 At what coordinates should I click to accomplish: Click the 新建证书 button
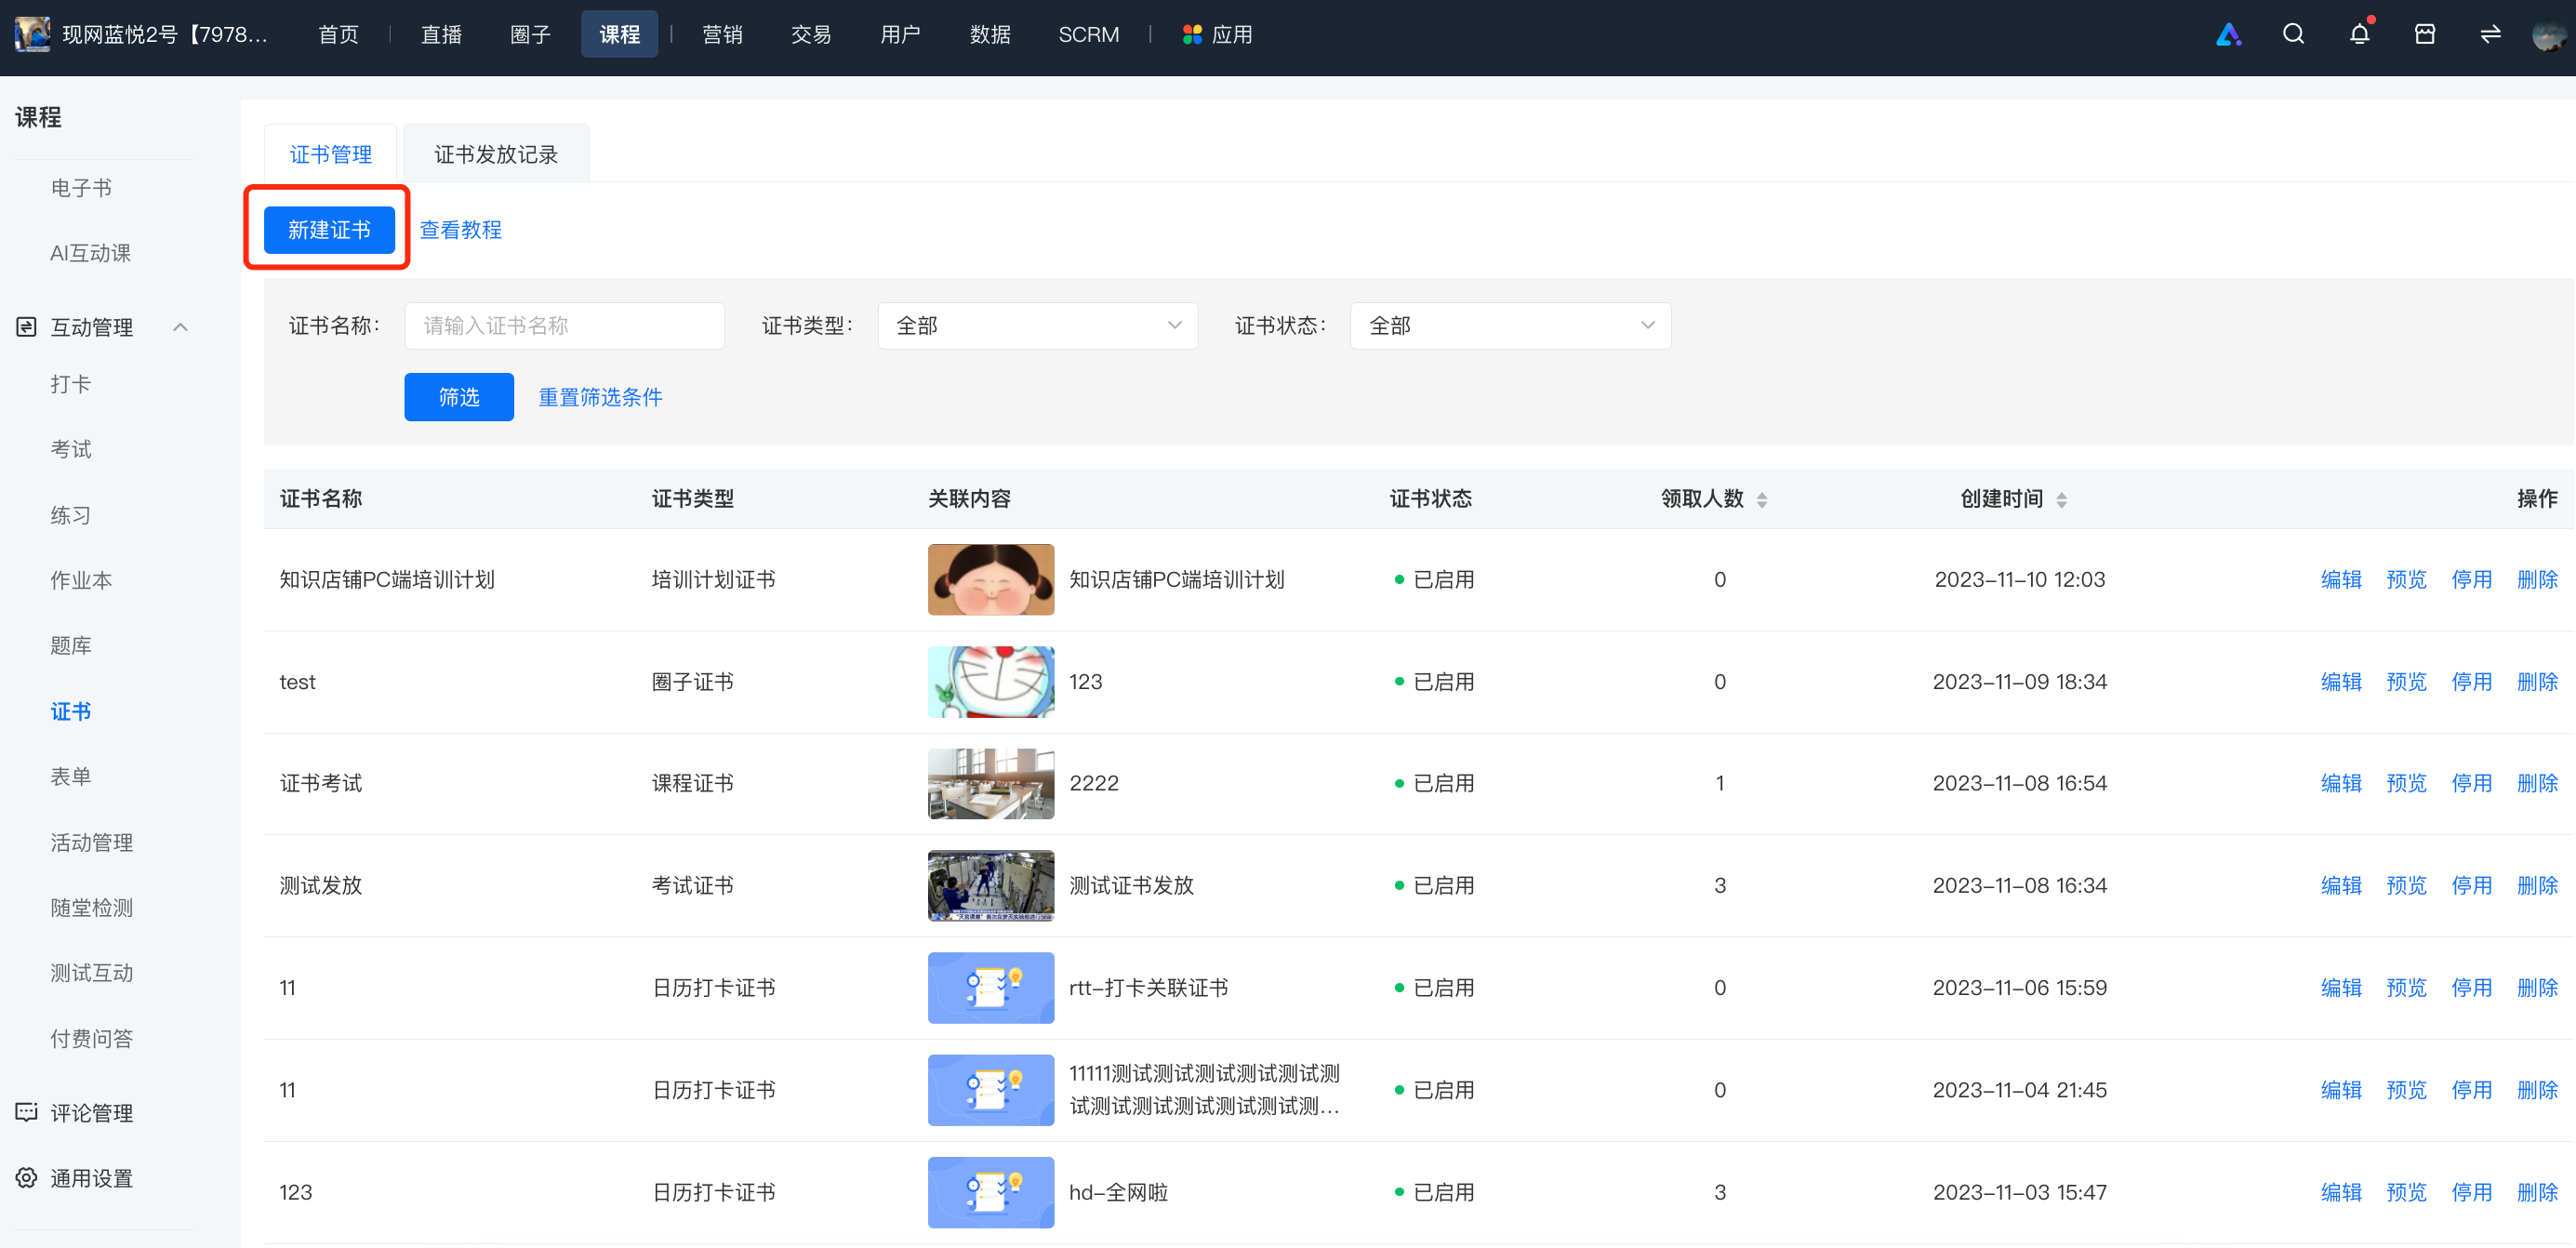[329, 230]
